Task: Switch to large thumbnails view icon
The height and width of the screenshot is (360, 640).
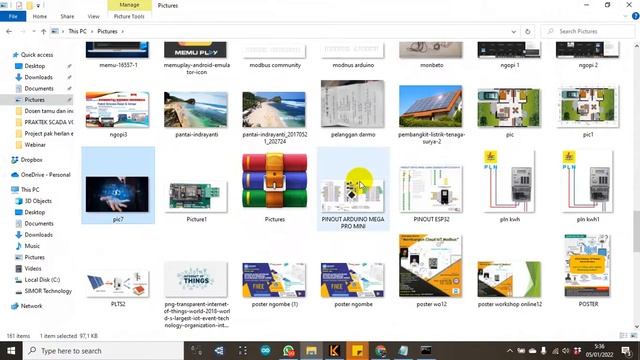Action: 633,336
